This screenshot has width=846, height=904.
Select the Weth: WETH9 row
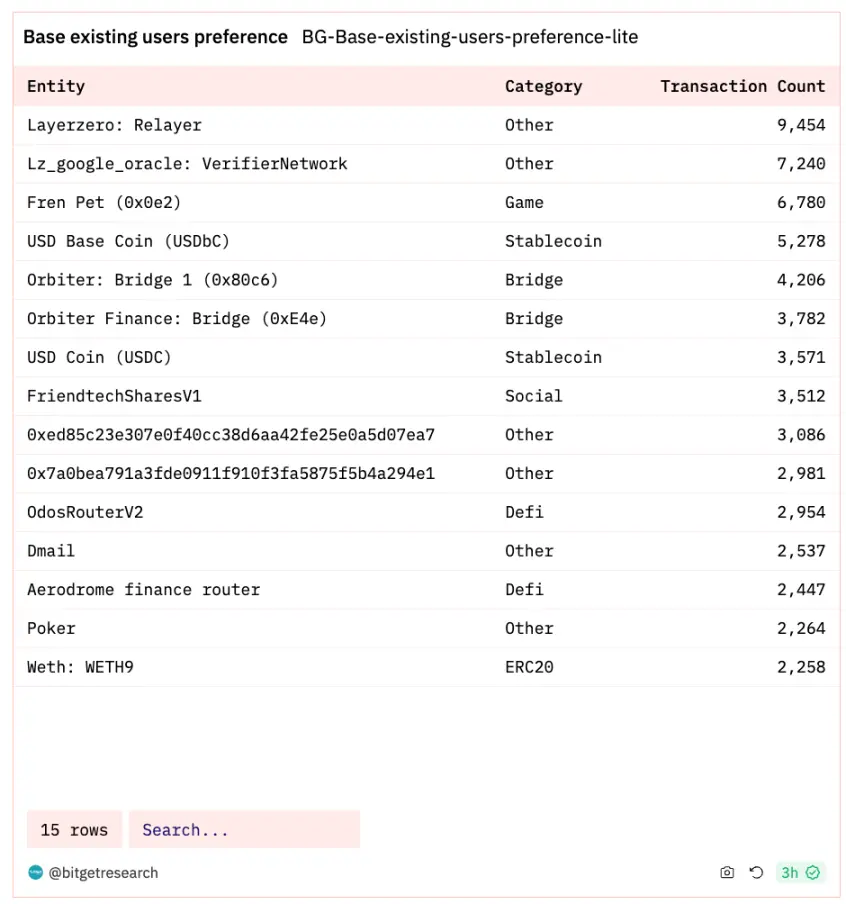(x=427, y=667)
